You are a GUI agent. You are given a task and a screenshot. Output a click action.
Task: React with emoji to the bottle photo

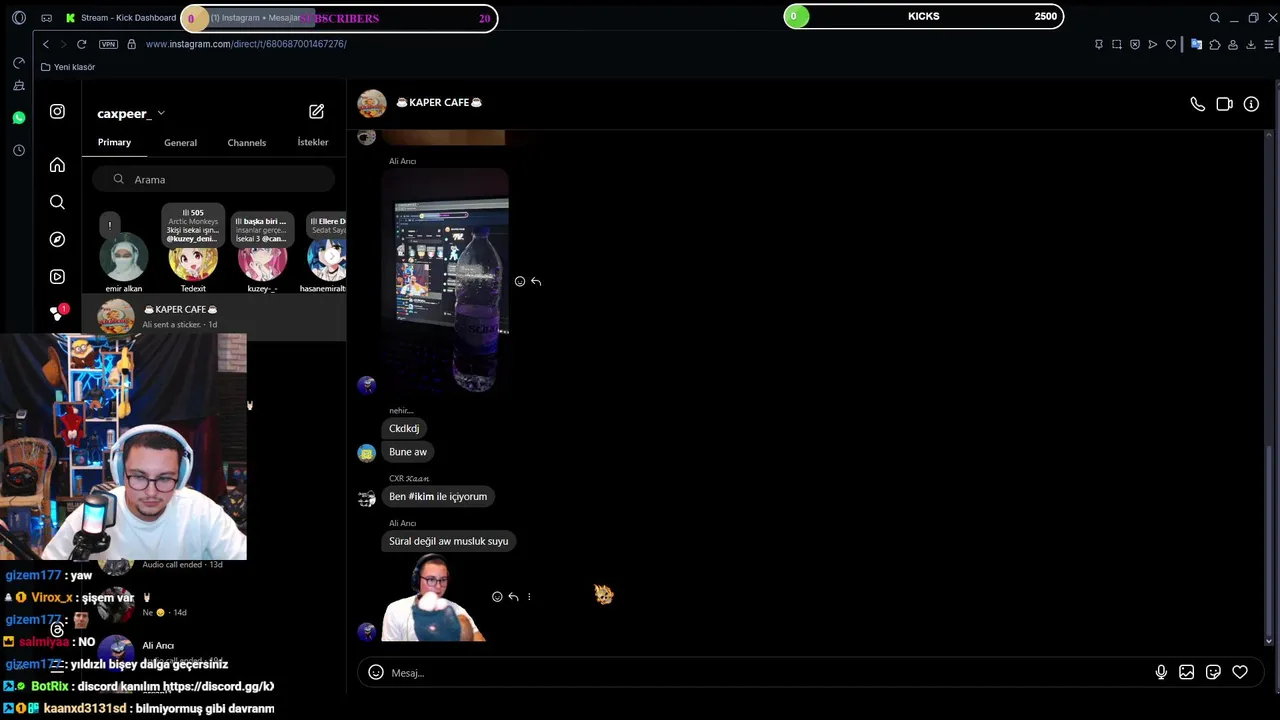[x=519, y=282]
